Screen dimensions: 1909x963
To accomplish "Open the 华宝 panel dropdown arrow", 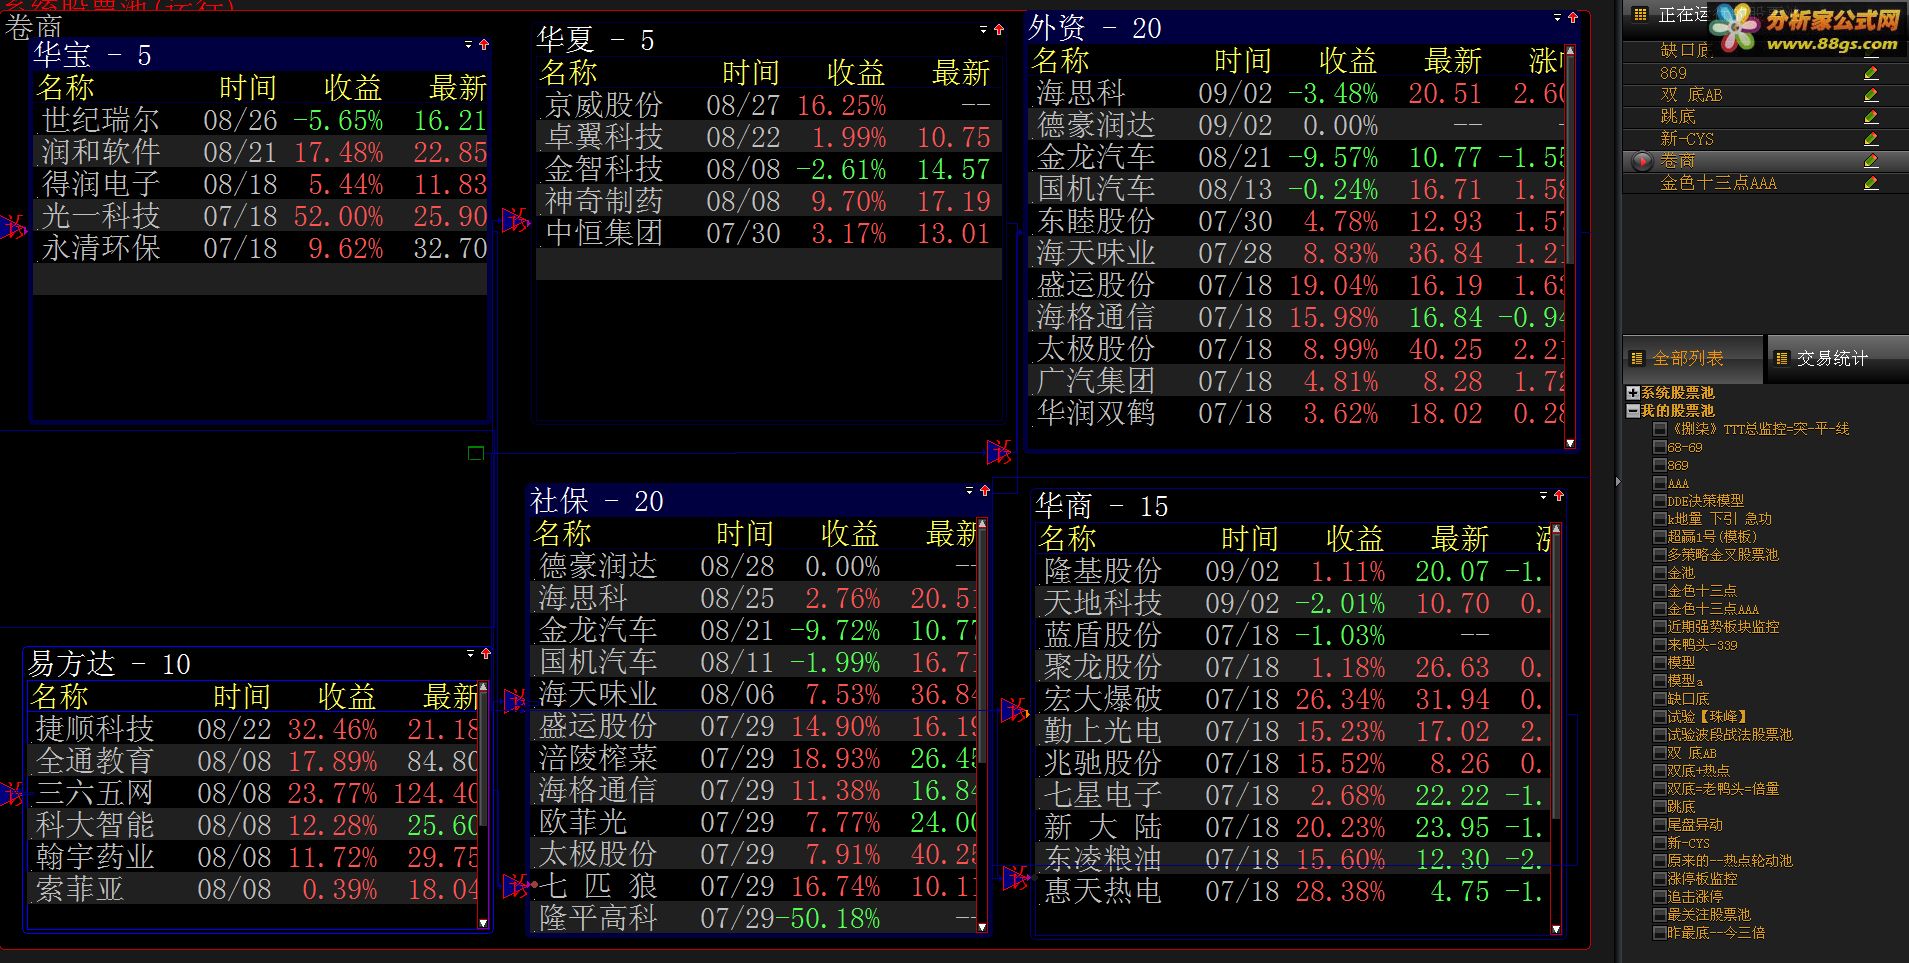I will [x=468, y=45].
